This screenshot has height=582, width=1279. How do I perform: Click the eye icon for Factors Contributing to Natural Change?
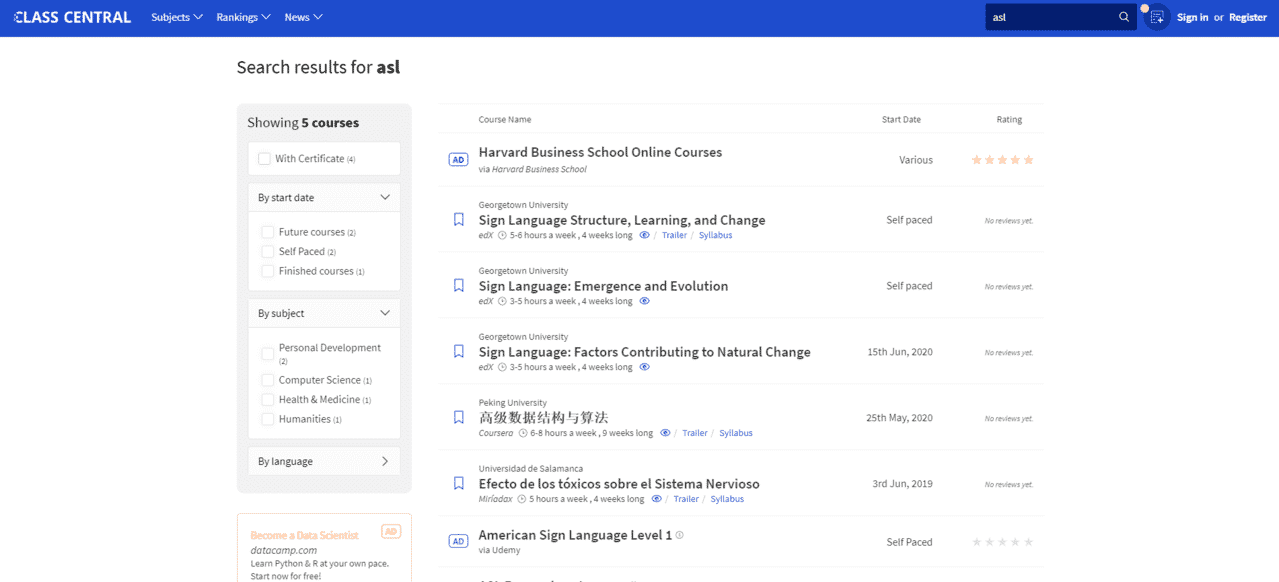click(x=645, y=367)
